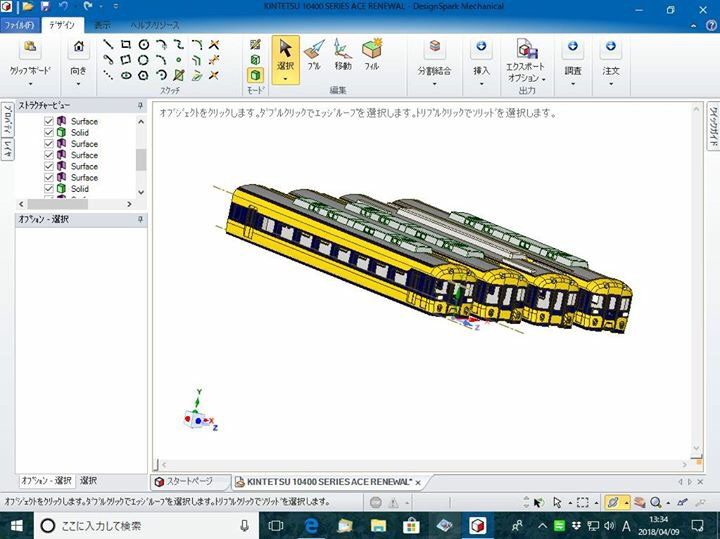720x539 pixels.
Task: Choose the フィル (Fill) tool
Action: point(372,55)
